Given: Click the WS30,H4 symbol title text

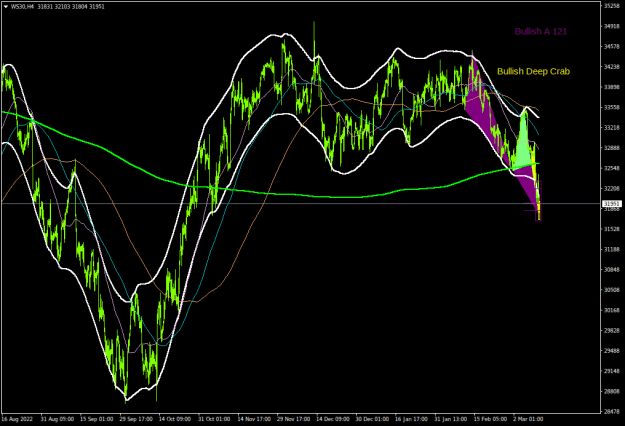Looking at the screenshot, I should click(22, 6).
